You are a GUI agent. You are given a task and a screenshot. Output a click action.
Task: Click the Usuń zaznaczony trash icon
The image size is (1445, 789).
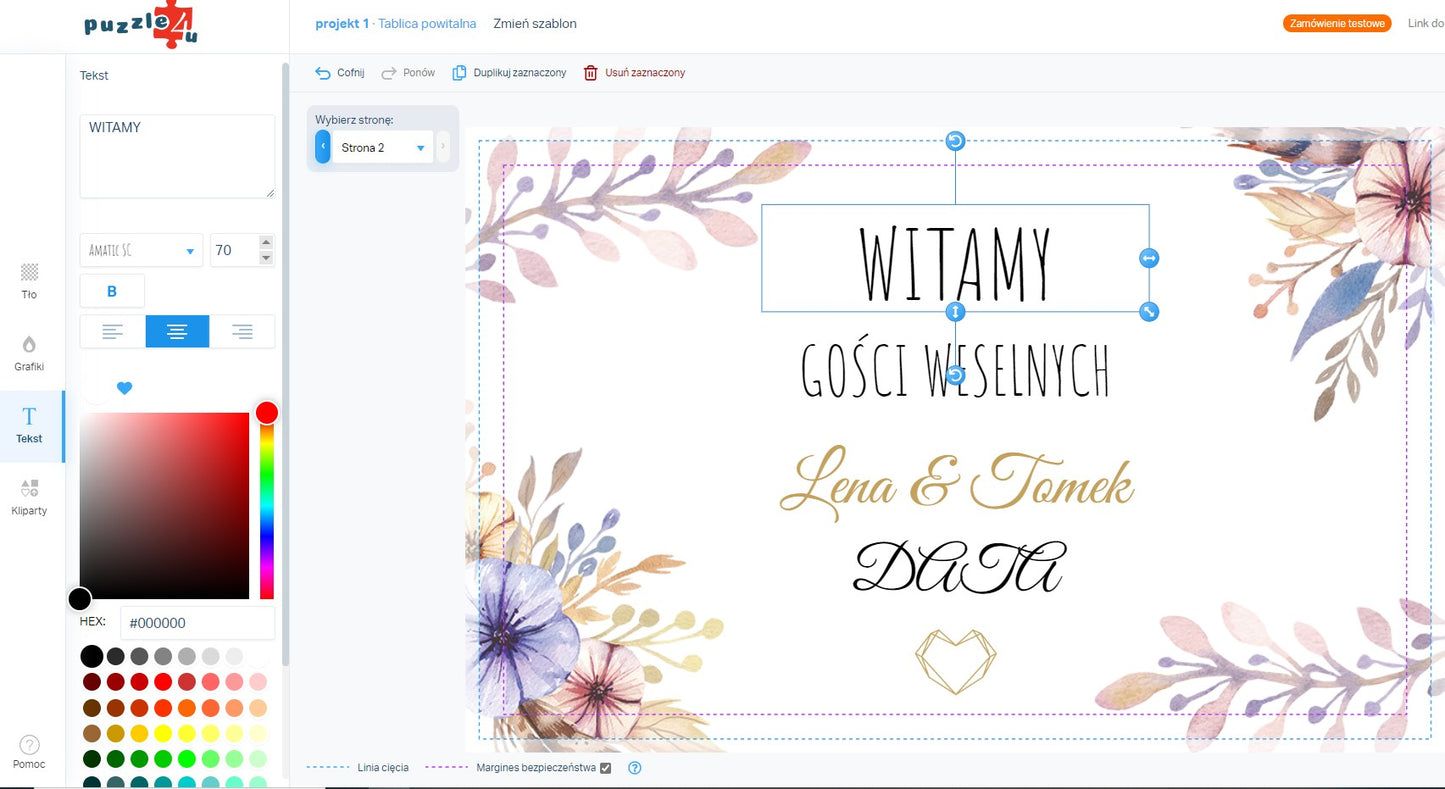coord(591,73)
